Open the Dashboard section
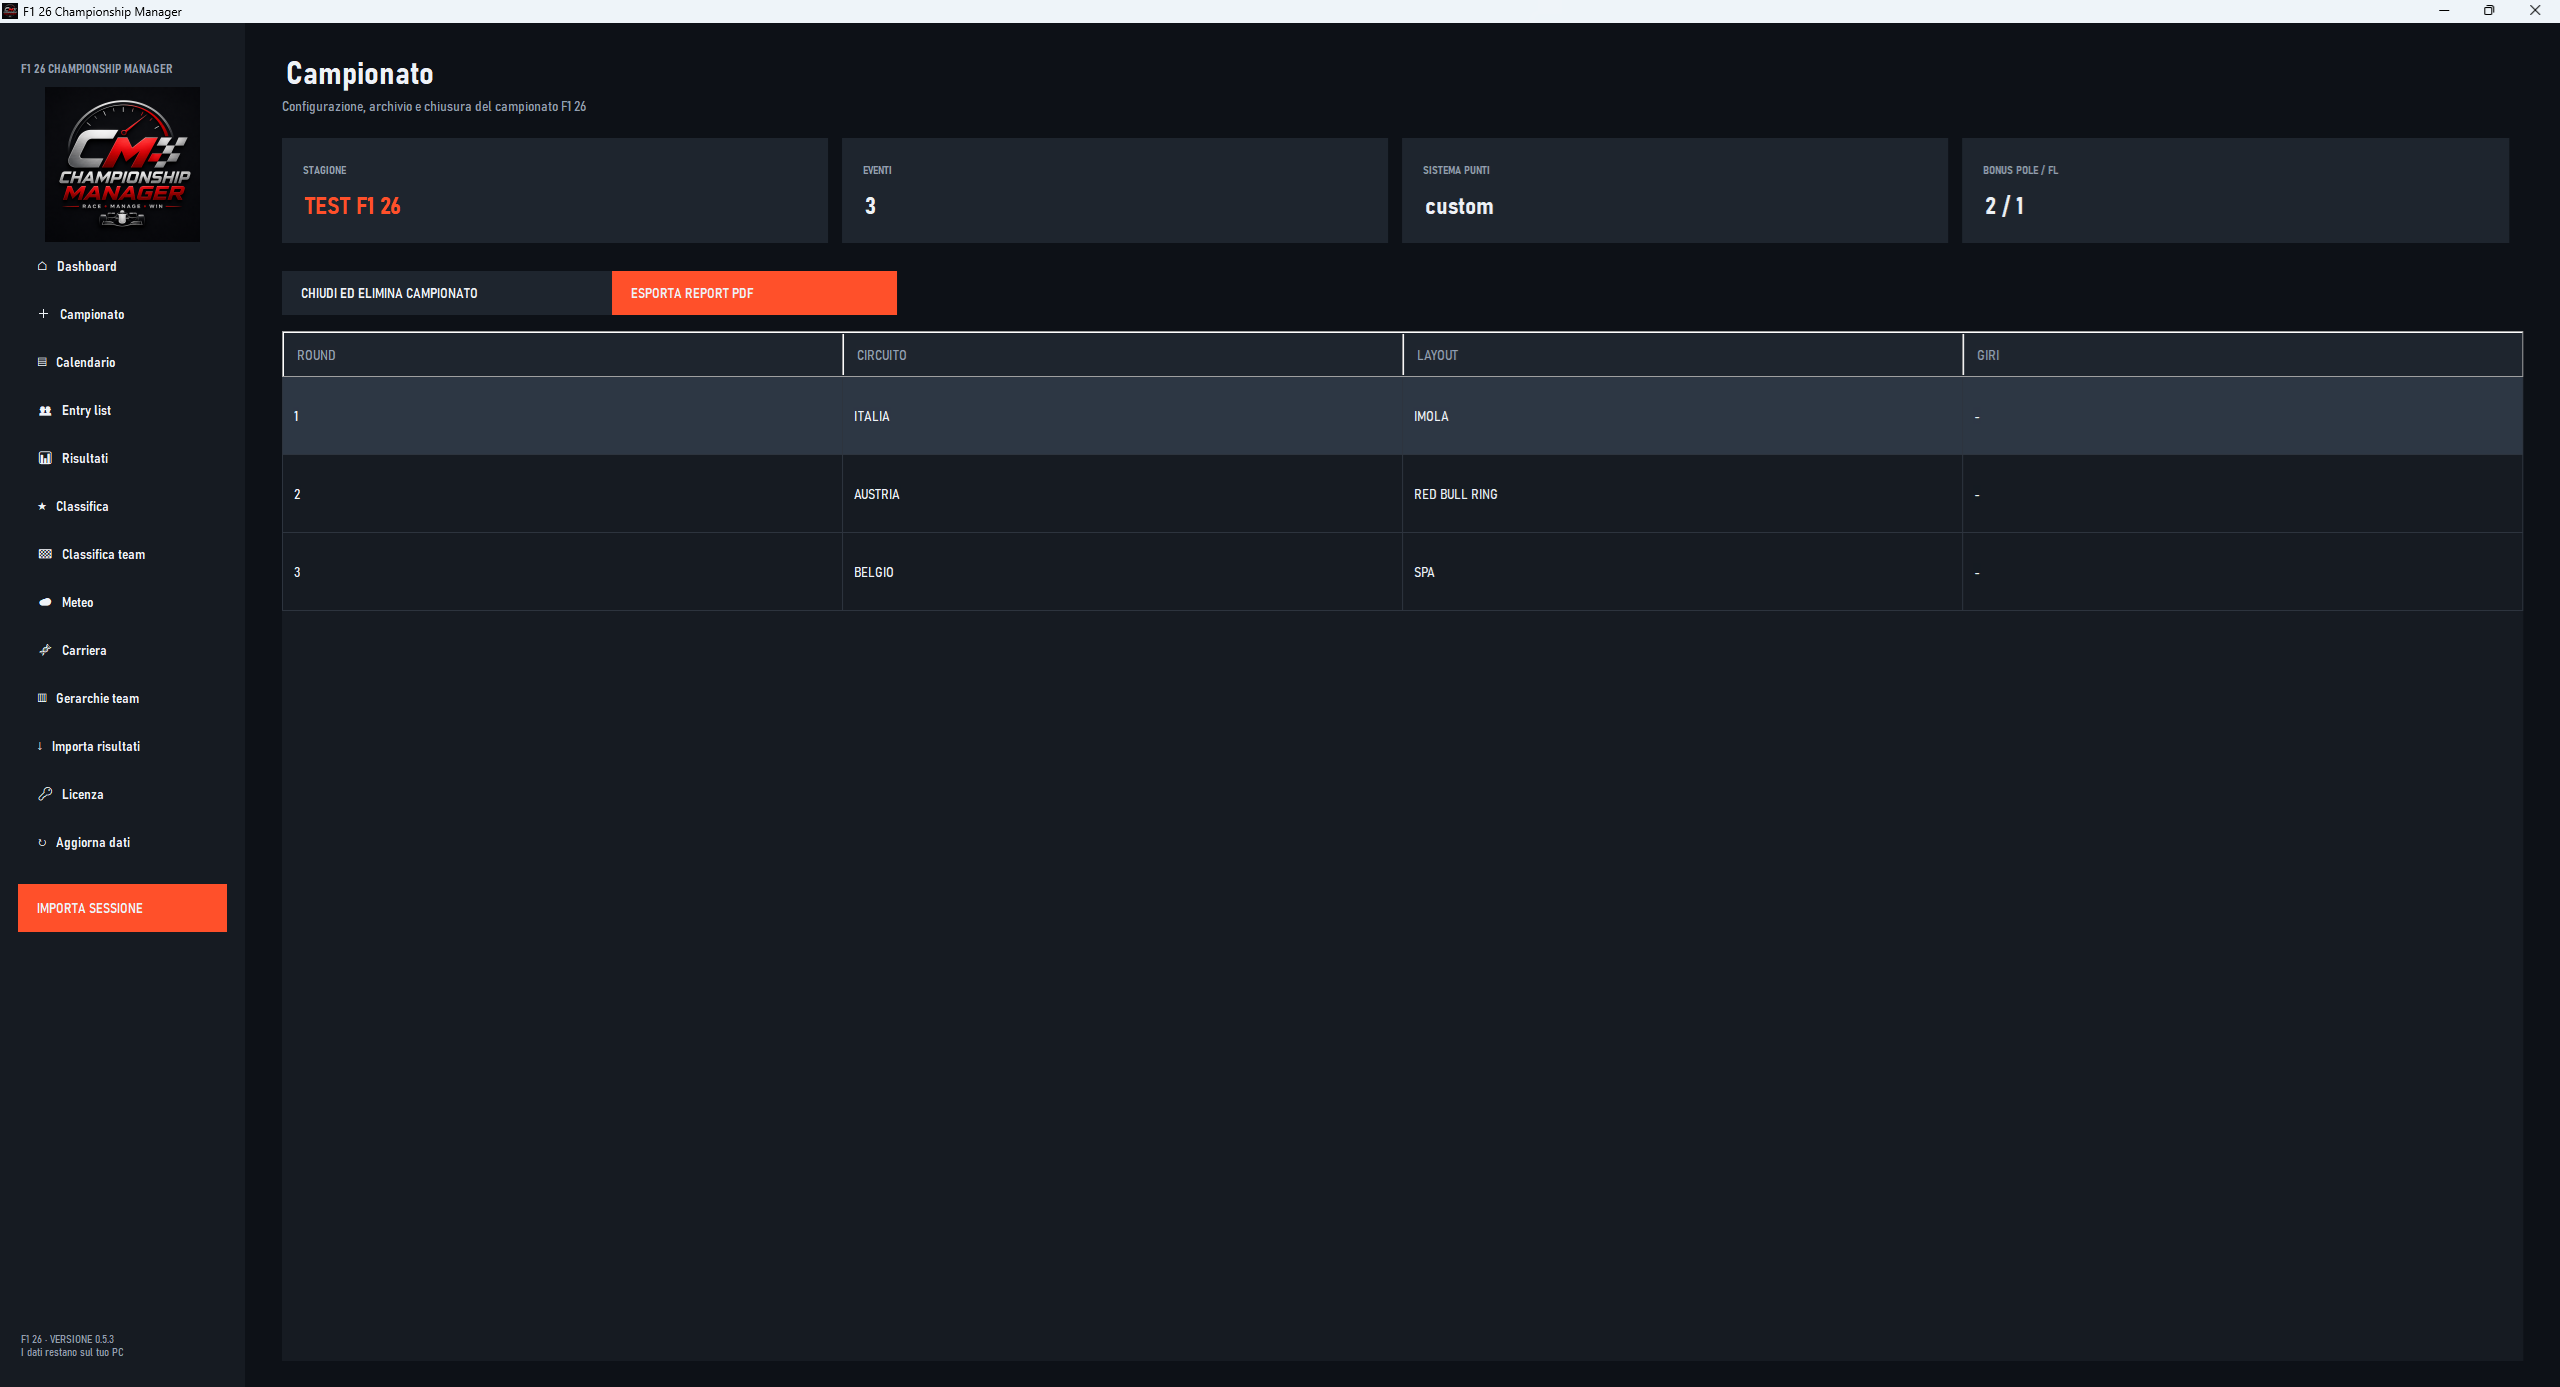Image resolution: width=2560 pixels, height=1387 pixels. (x=86, y=266)
